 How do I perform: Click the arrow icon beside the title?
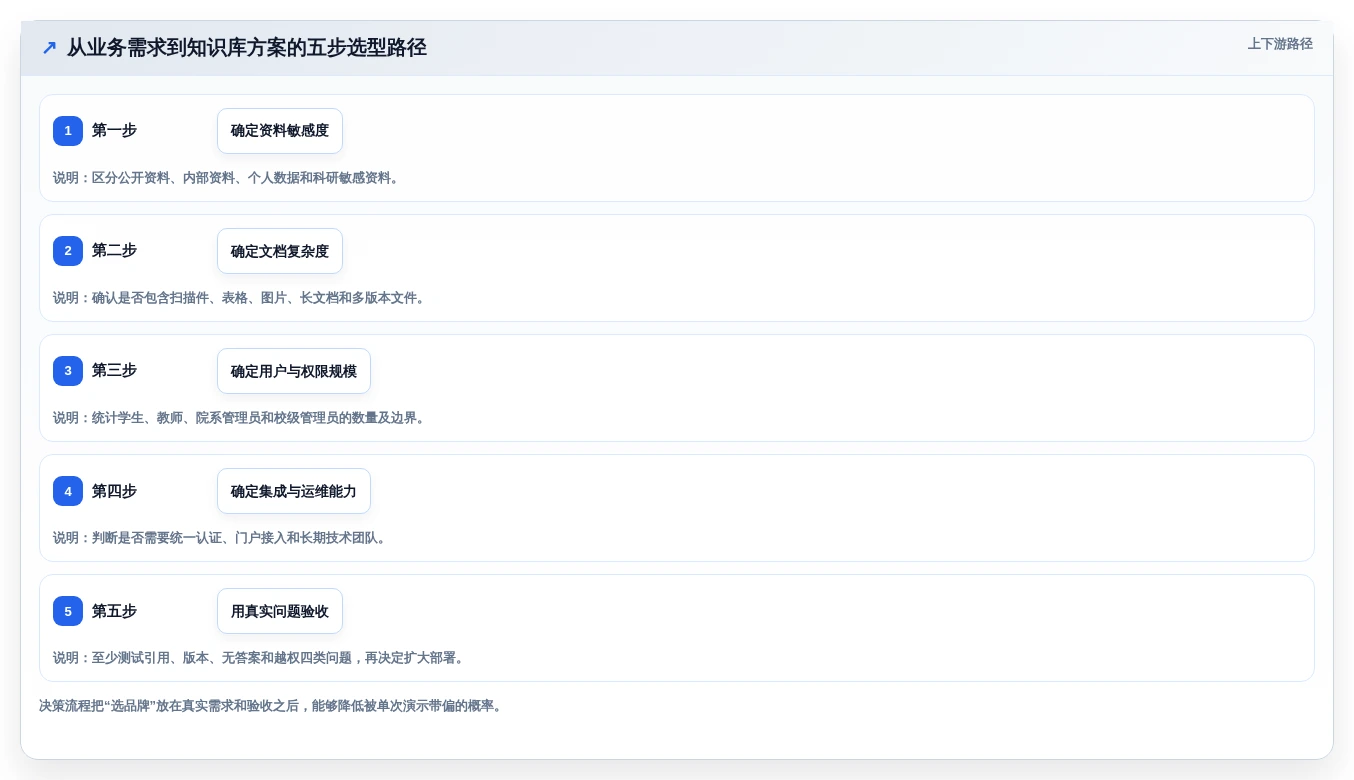point(49,48)
